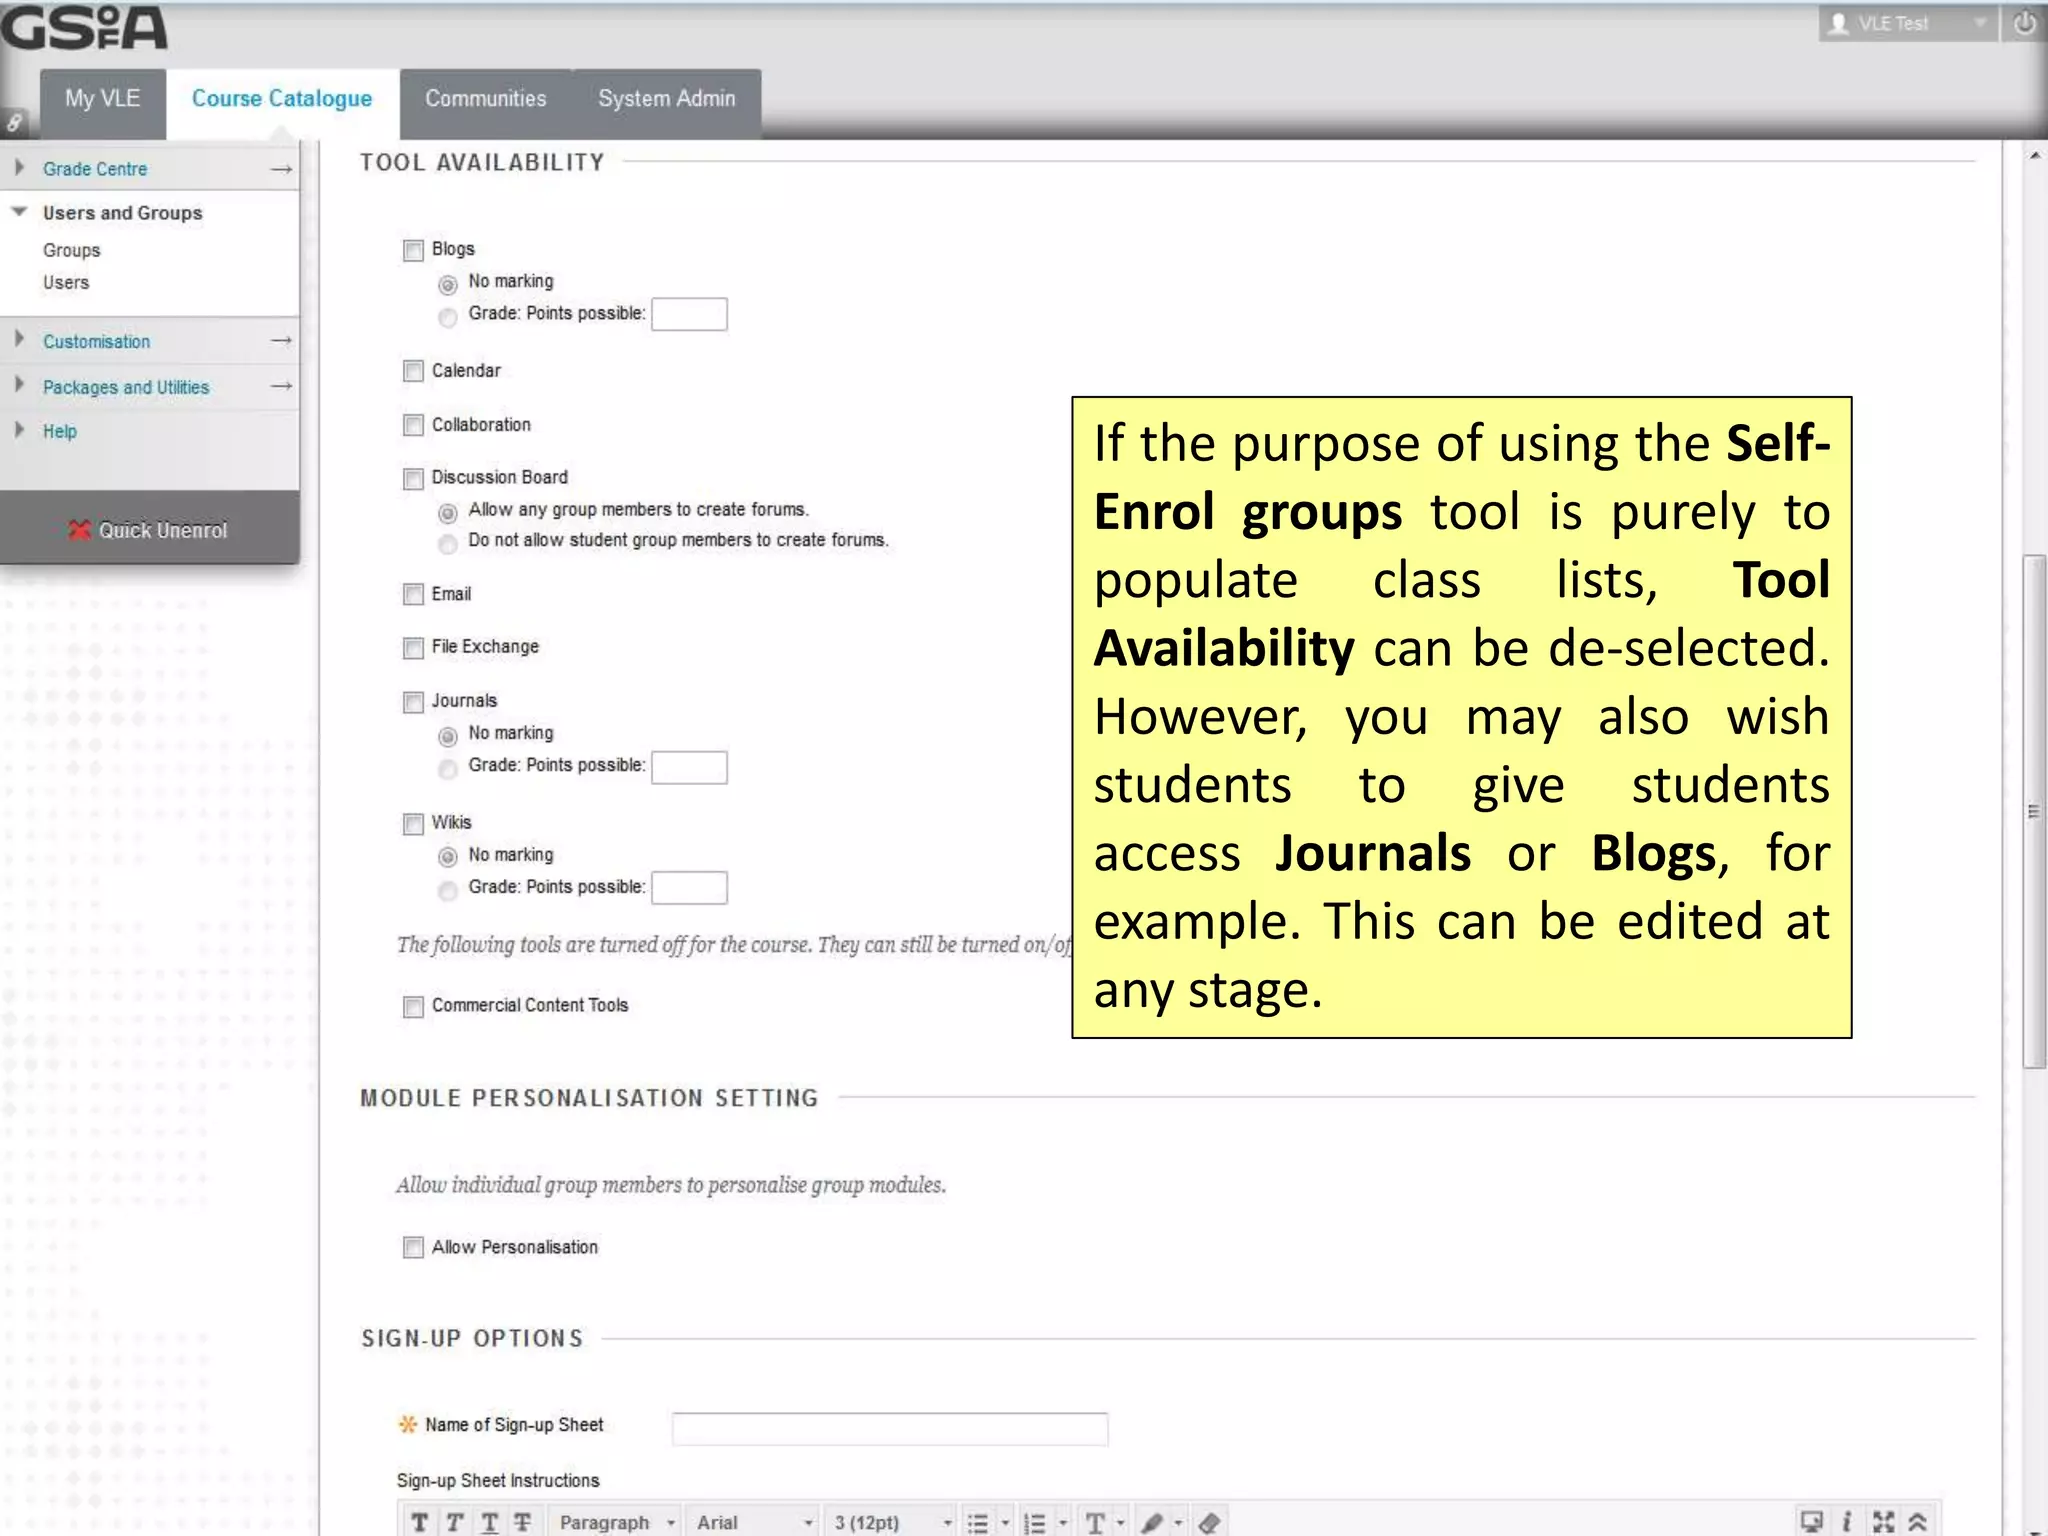
Task: Collapse the Users and Groups section triangle
Action: tap(19, 212)
